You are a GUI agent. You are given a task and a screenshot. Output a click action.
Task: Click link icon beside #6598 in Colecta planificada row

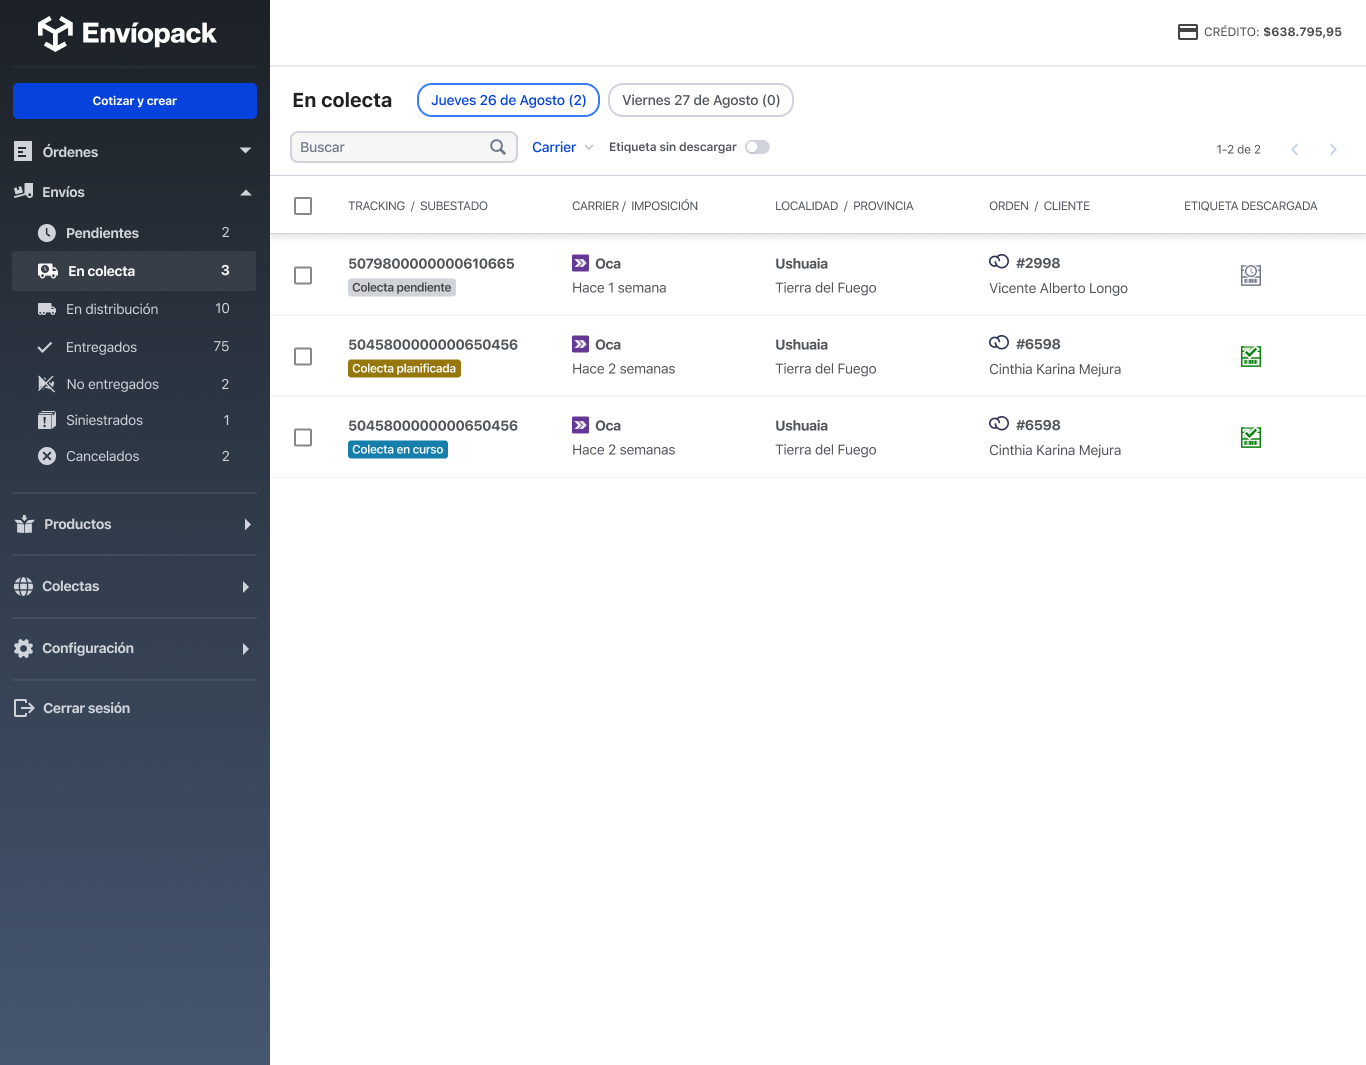(999, 343)
